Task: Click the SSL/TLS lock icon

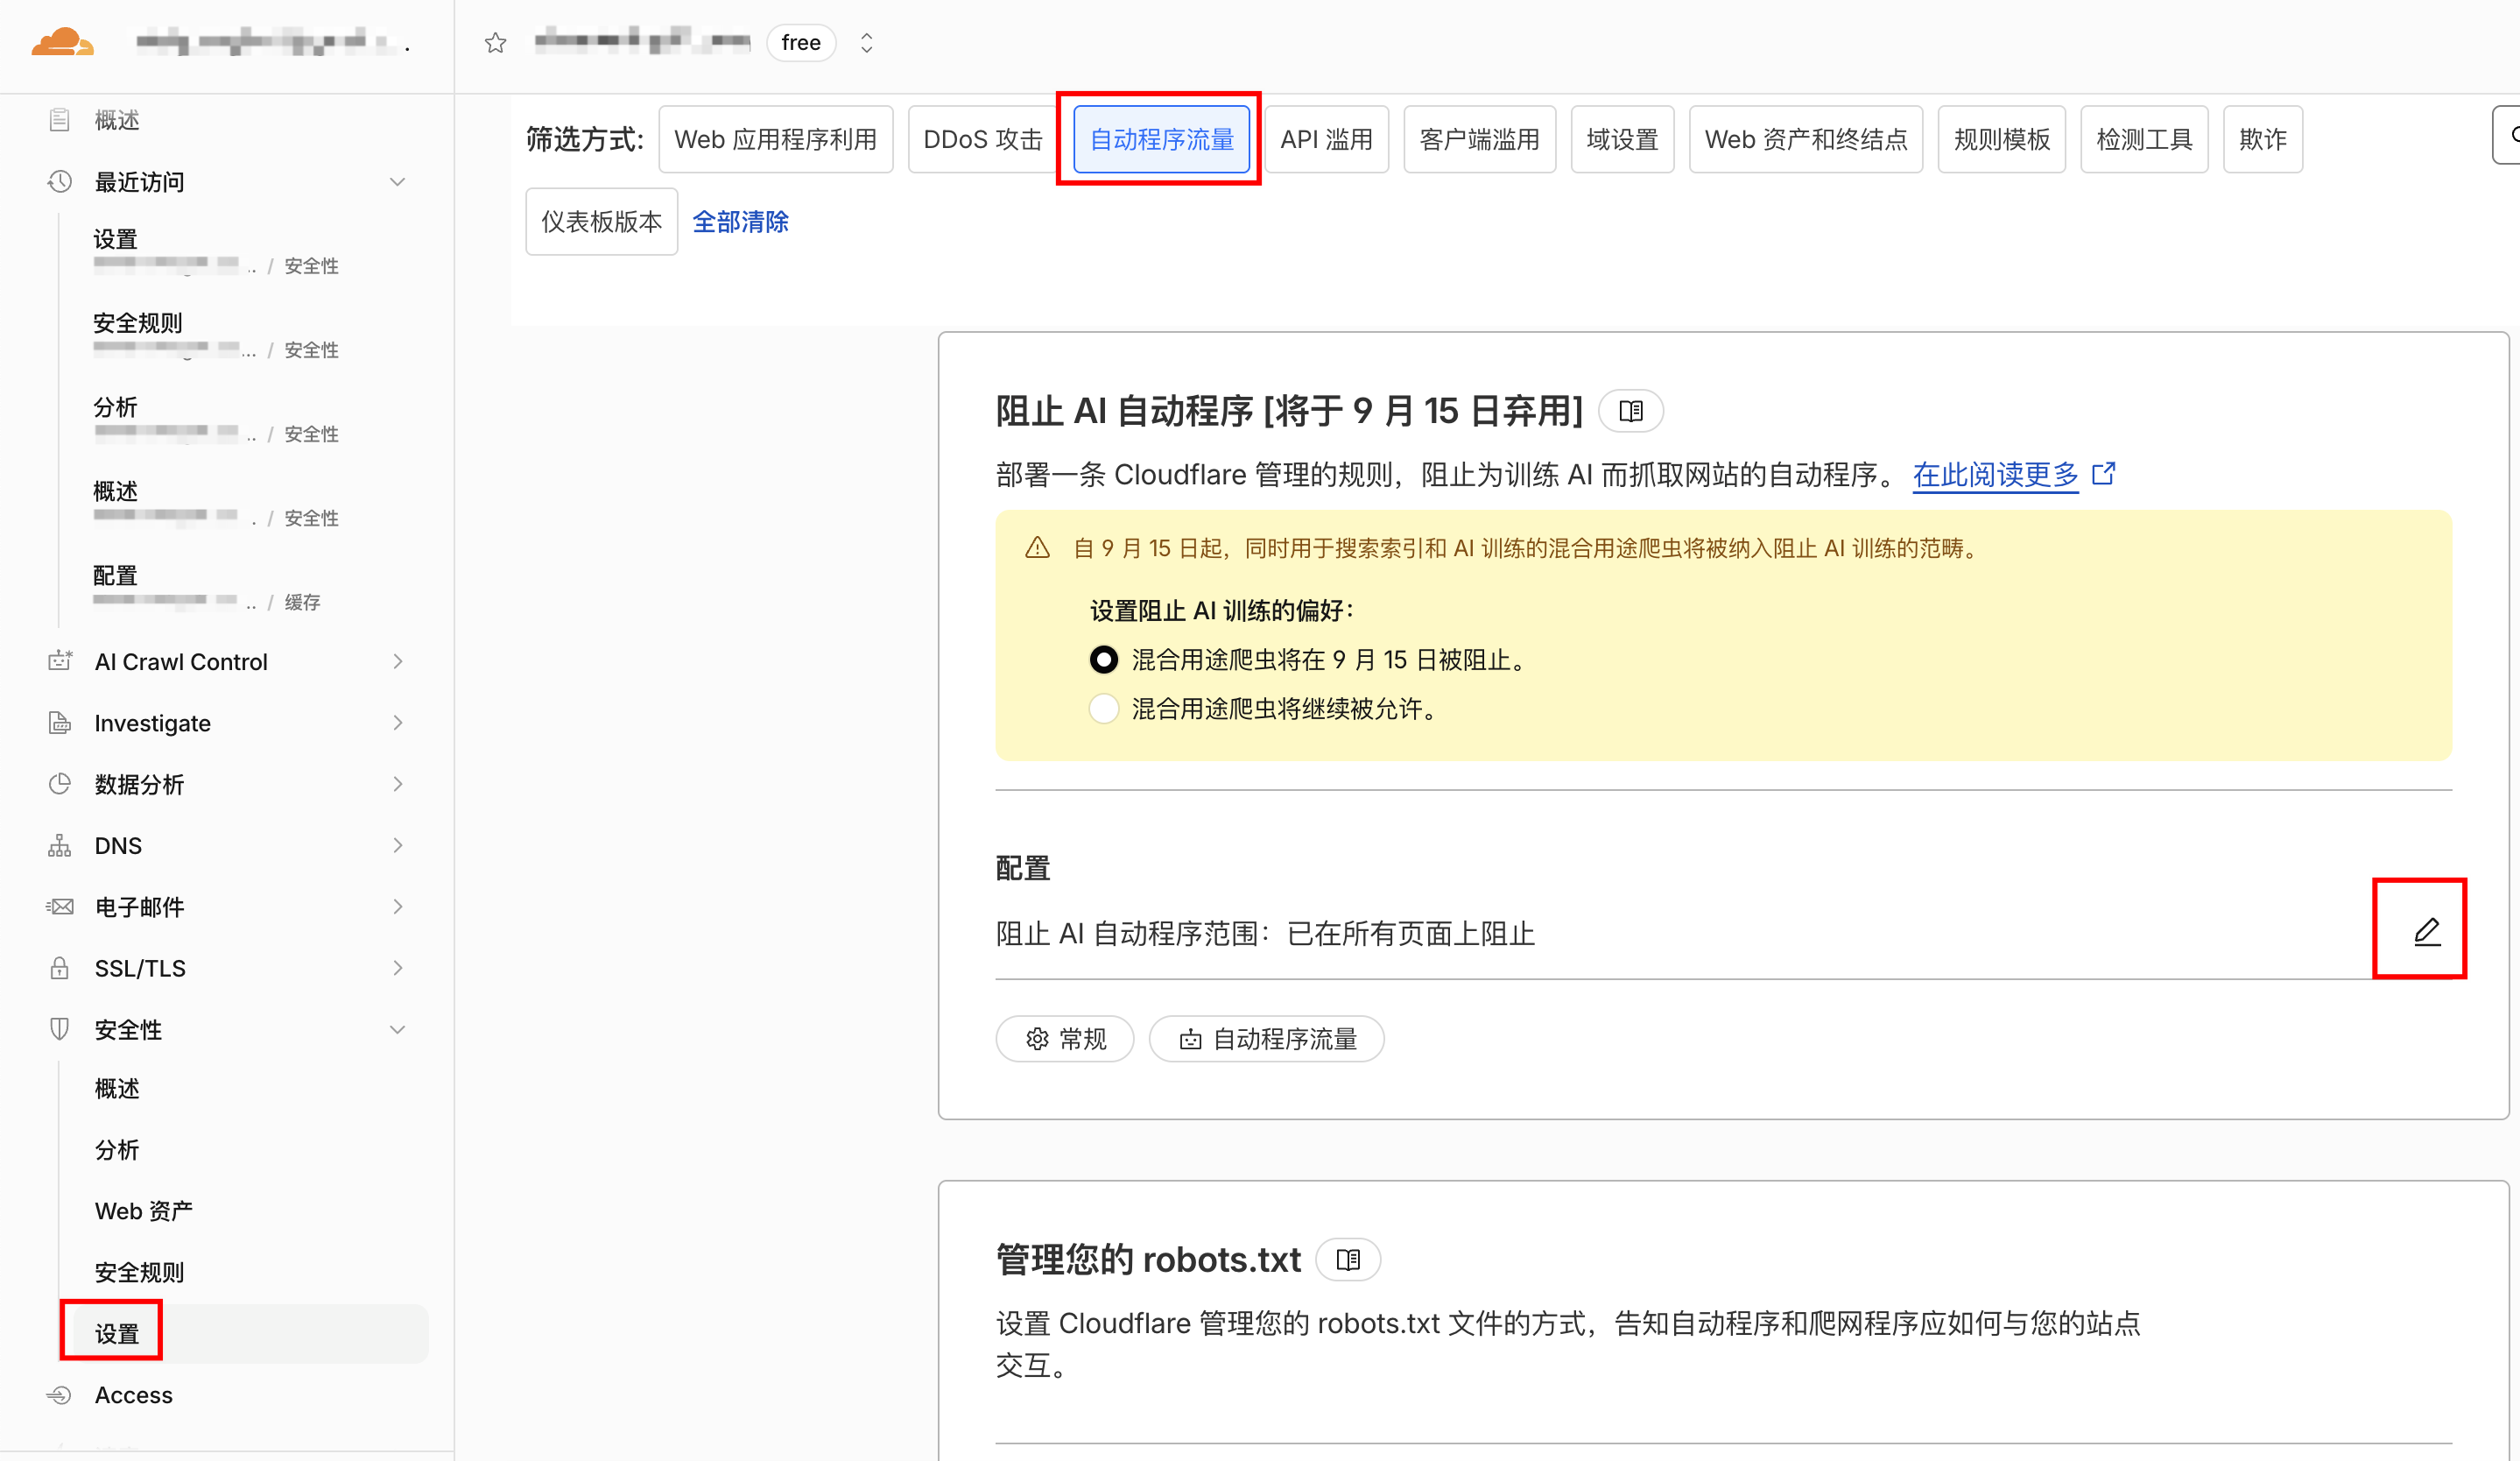Action: 60,967
